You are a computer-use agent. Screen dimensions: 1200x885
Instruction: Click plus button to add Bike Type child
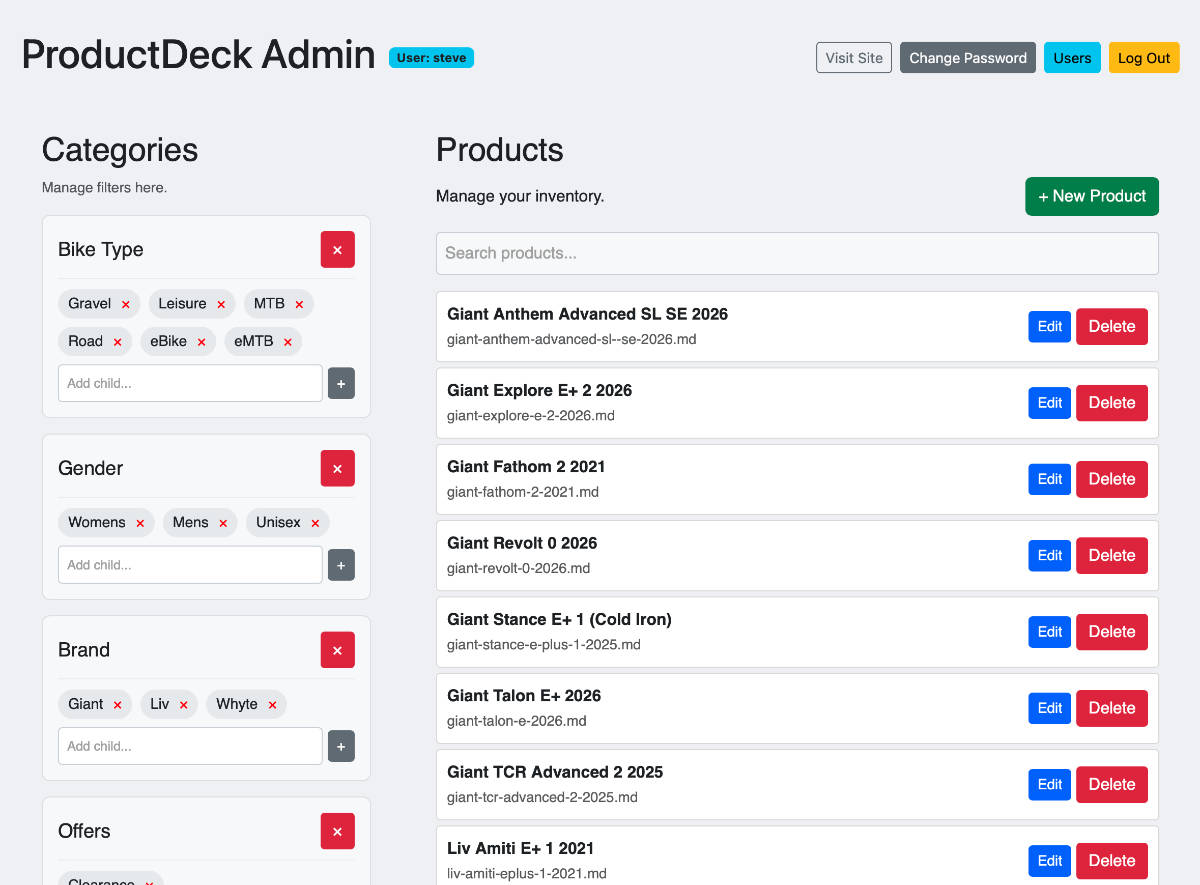click(x=341, y=383)
